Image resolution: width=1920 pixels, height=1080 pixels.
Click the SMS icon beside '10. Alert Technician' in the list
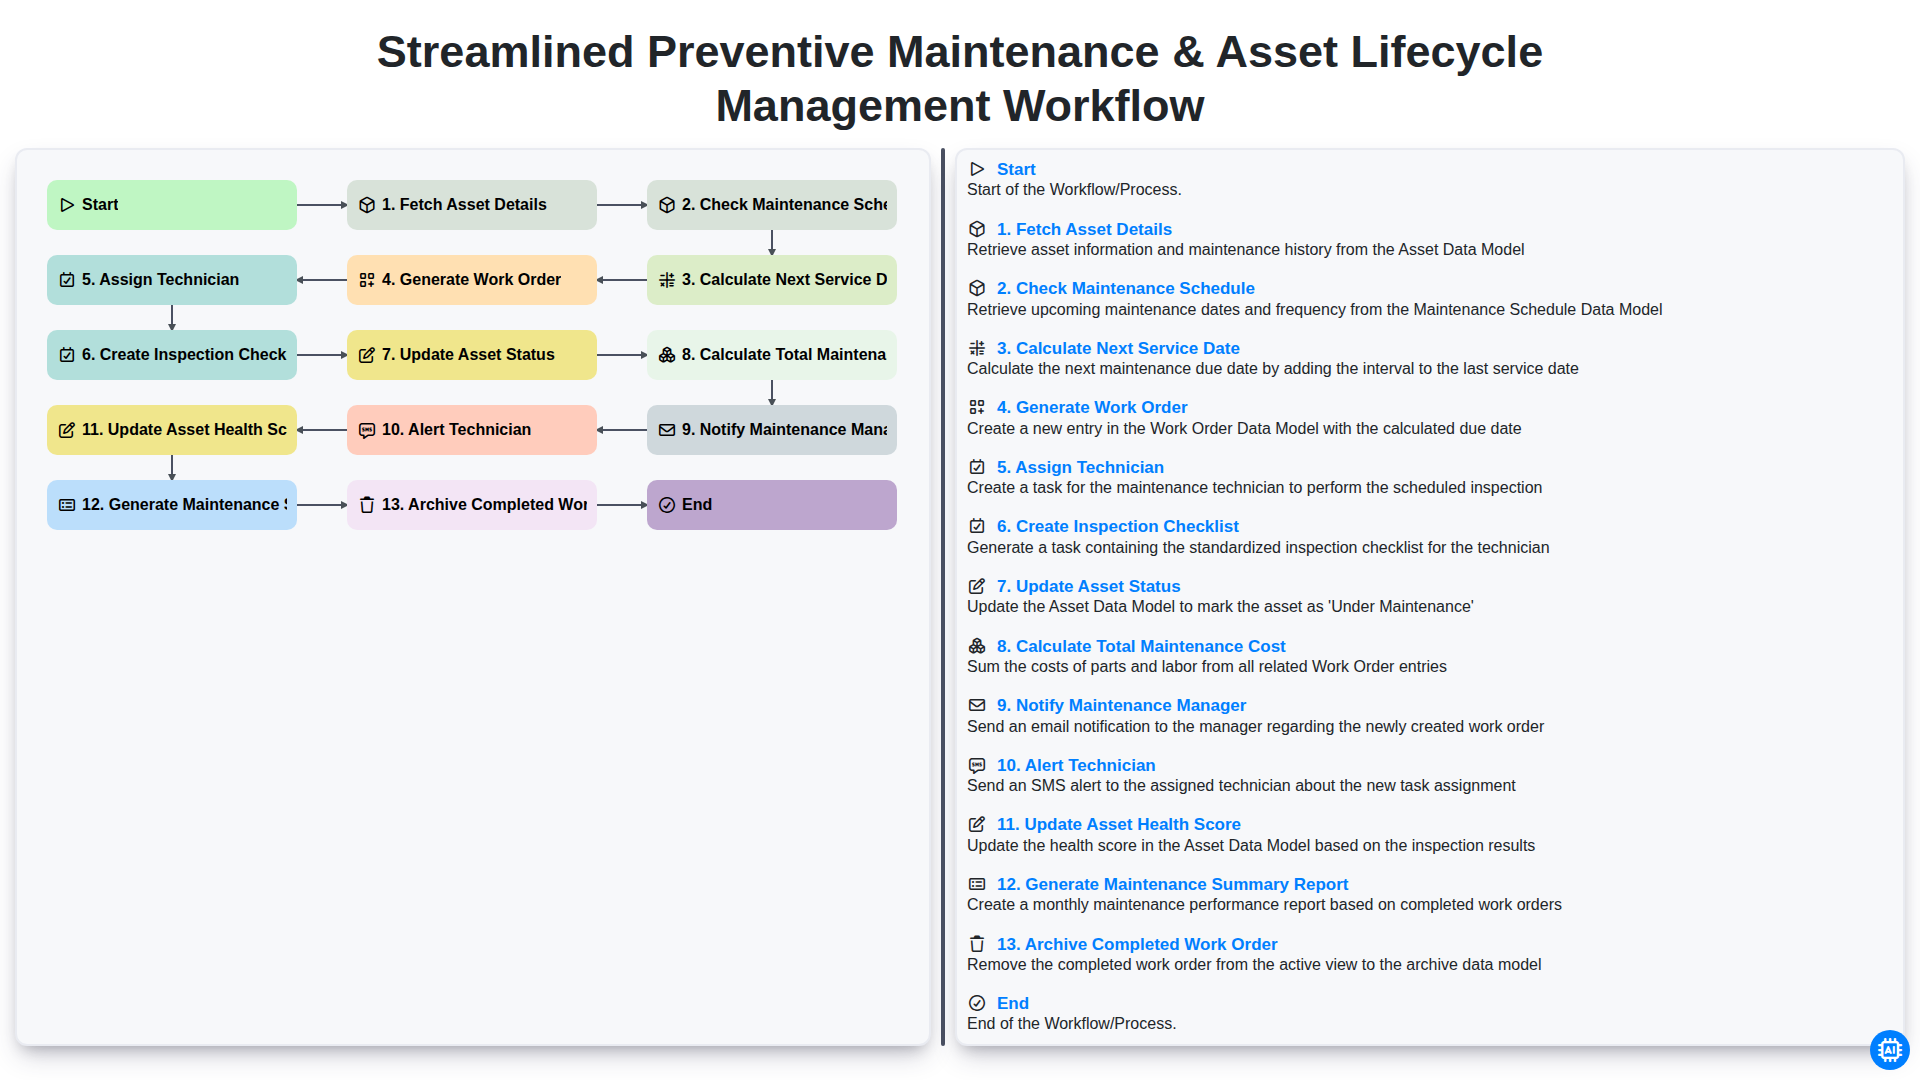point(977,765)
